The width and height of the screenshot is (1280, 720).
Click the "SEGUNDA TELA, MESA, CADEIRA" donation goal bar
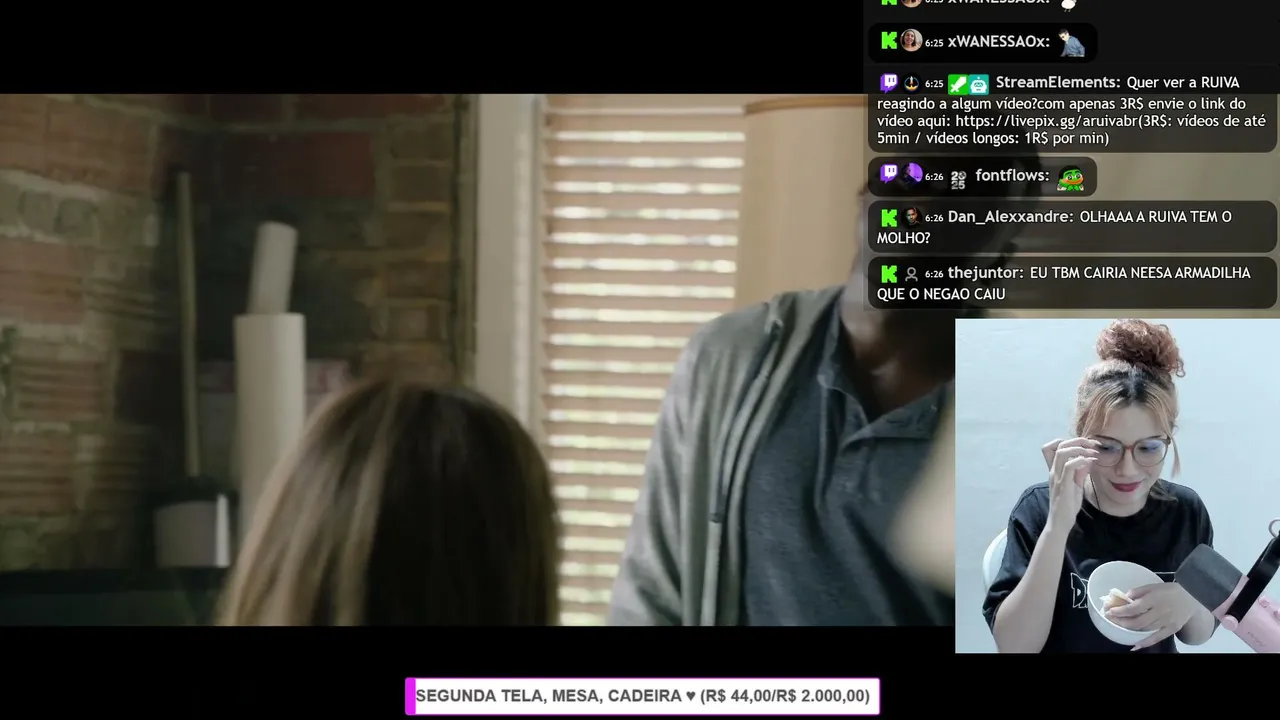642,696
